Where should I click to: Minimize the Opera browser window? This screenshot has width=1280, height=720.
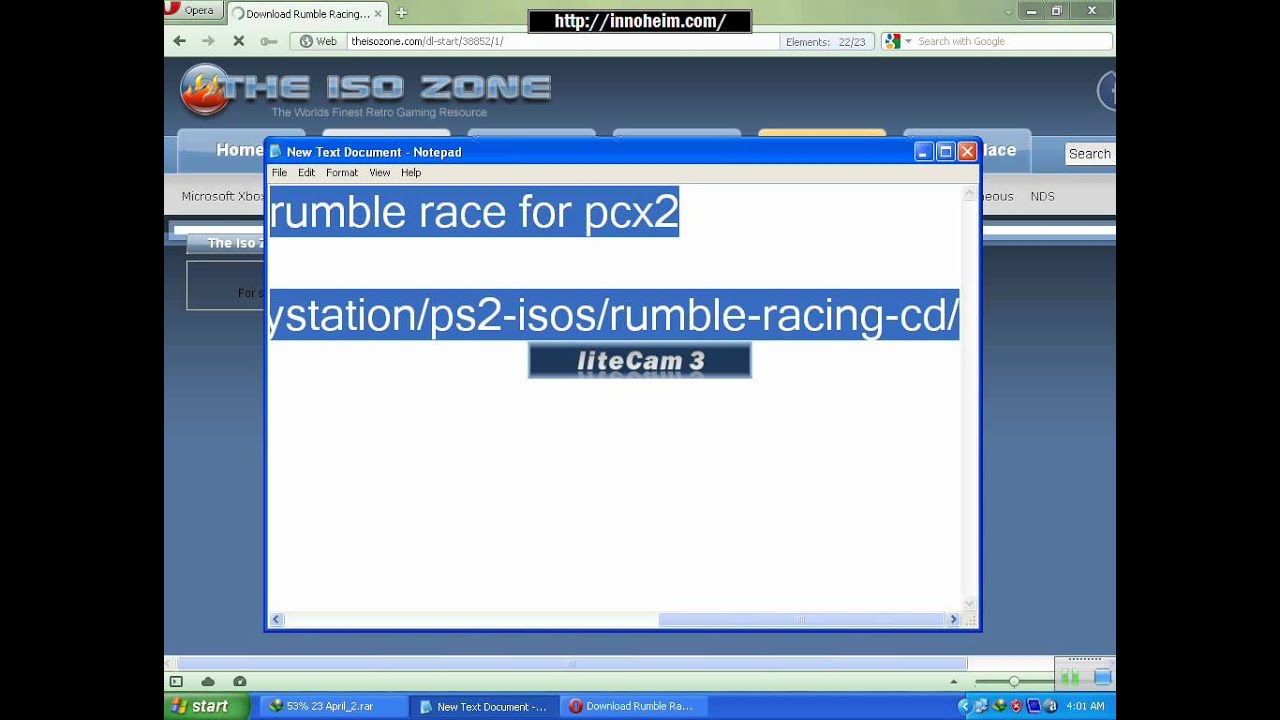tap(1030, 11)
